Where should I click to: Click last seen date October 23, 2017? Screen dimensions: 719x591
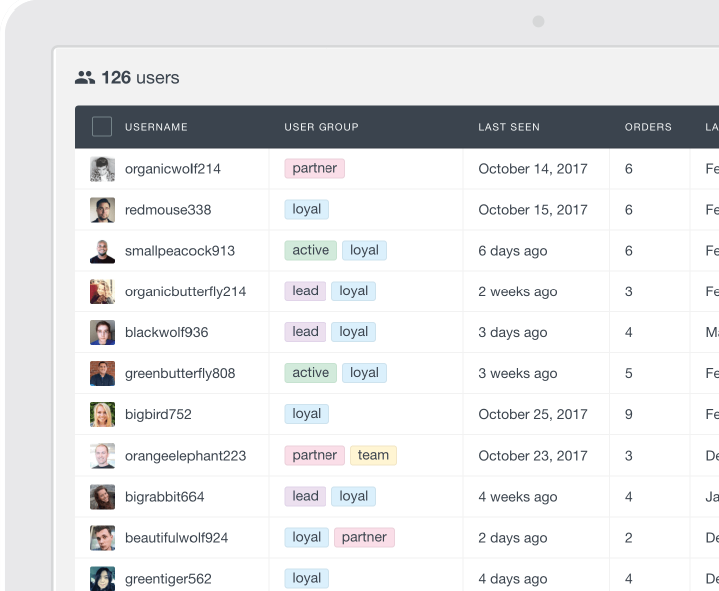tap(533, 456)
